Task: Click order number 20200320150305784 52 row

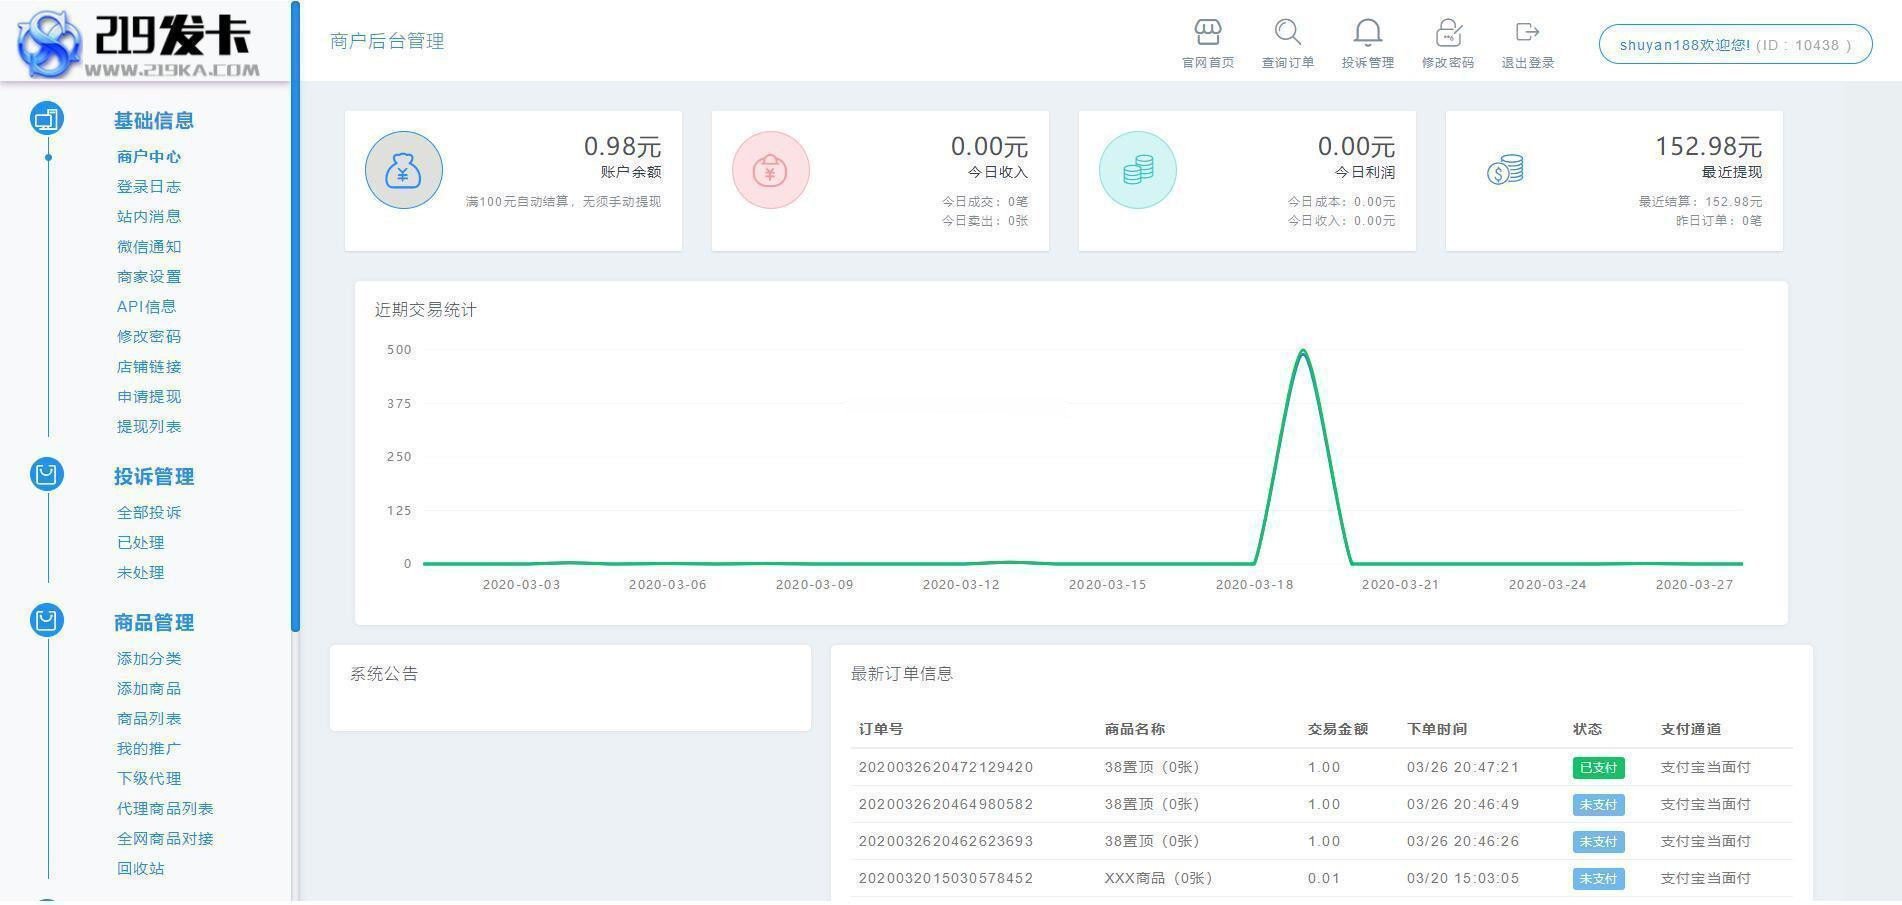Action: [946, 878]
